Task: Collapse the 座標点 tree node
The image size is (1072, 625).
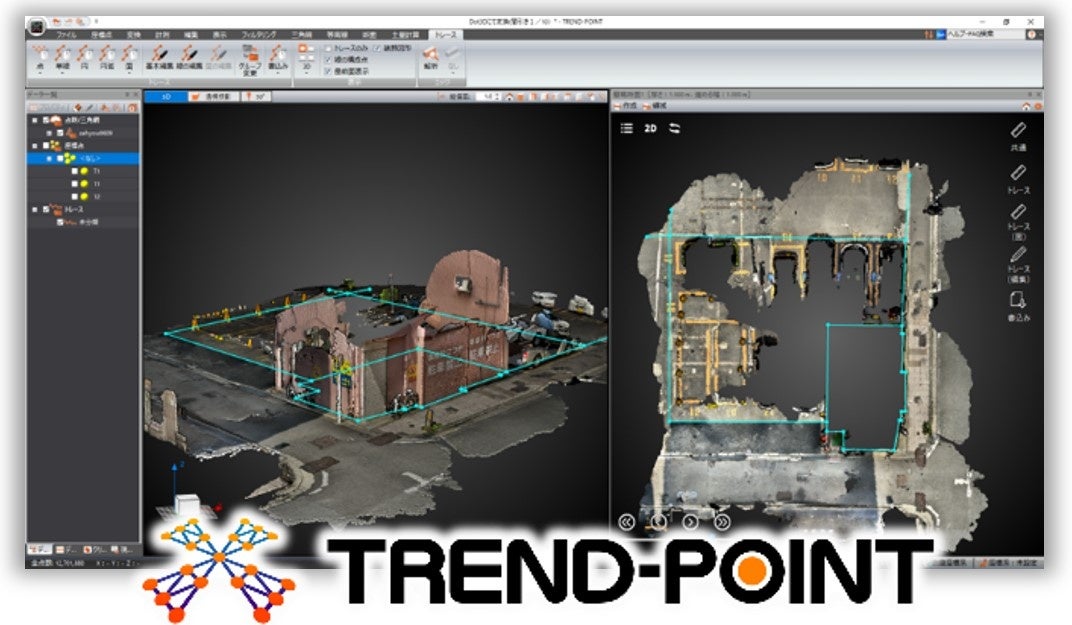Action: (35, 146)
